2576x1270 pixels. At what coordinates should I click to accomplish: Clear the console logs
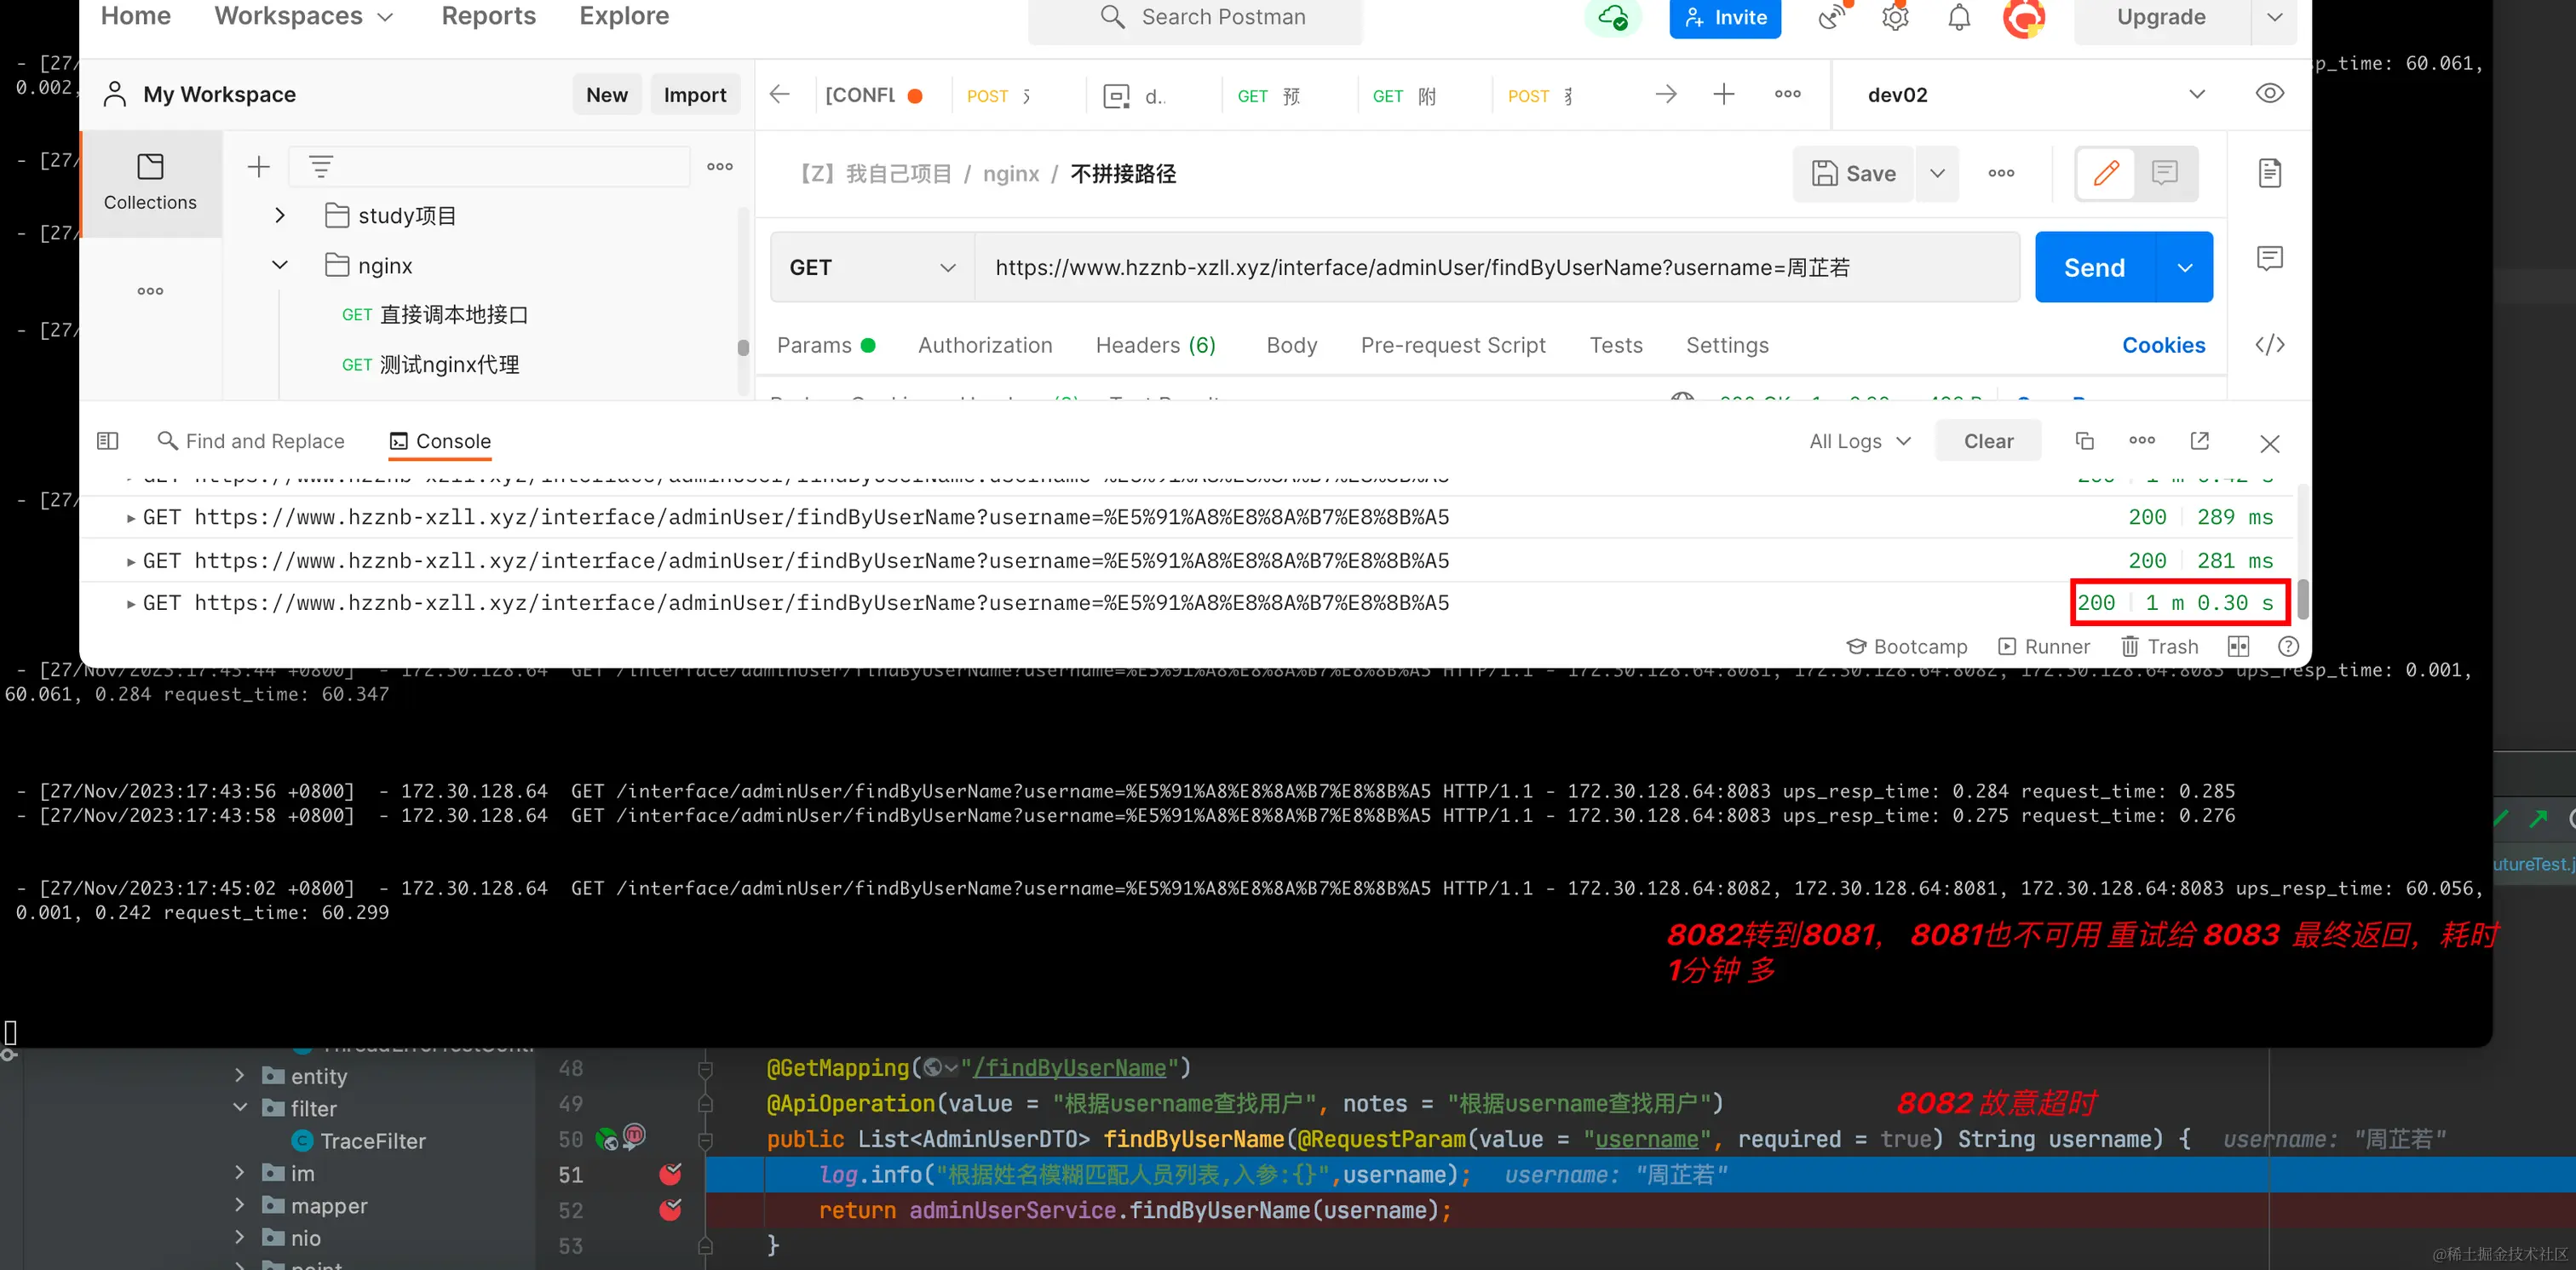tap(1988, 441)
